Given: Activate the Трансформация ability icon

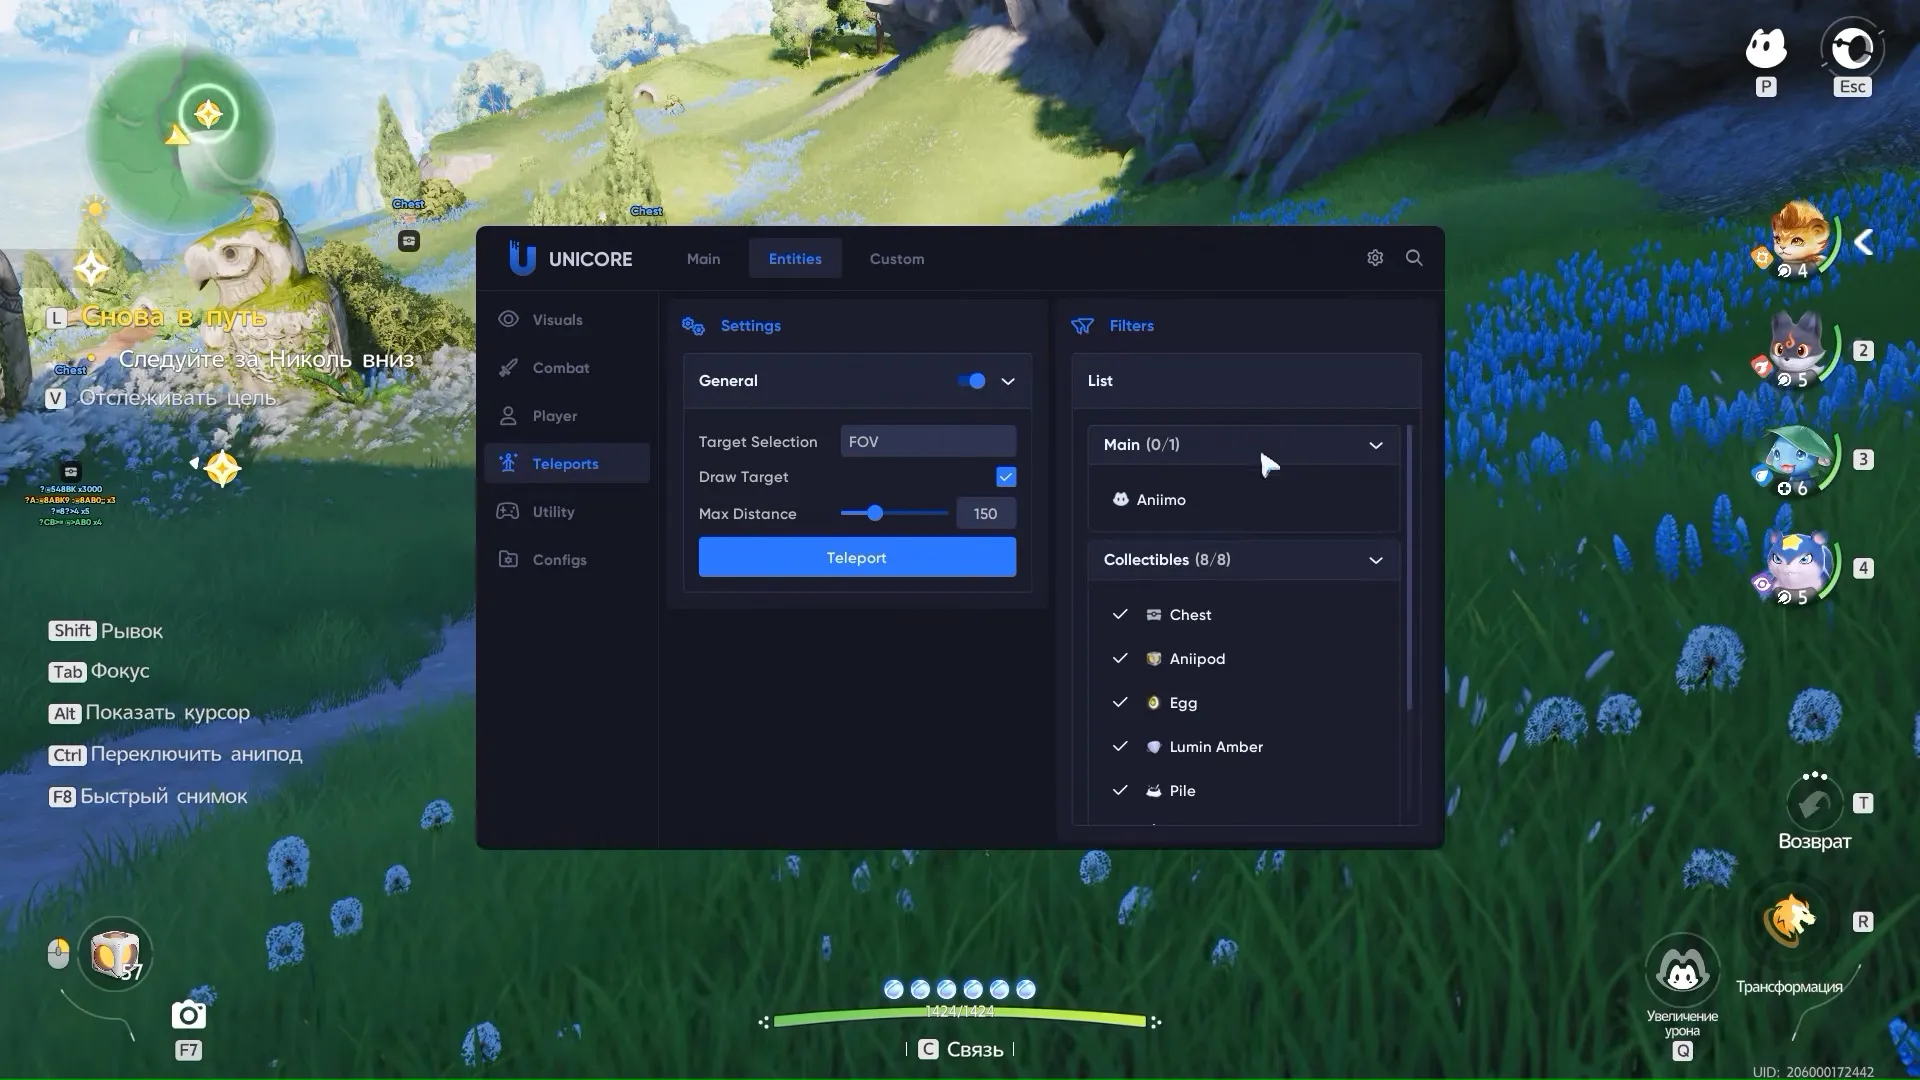Looking at the screenshot, I should point(1790,920).
